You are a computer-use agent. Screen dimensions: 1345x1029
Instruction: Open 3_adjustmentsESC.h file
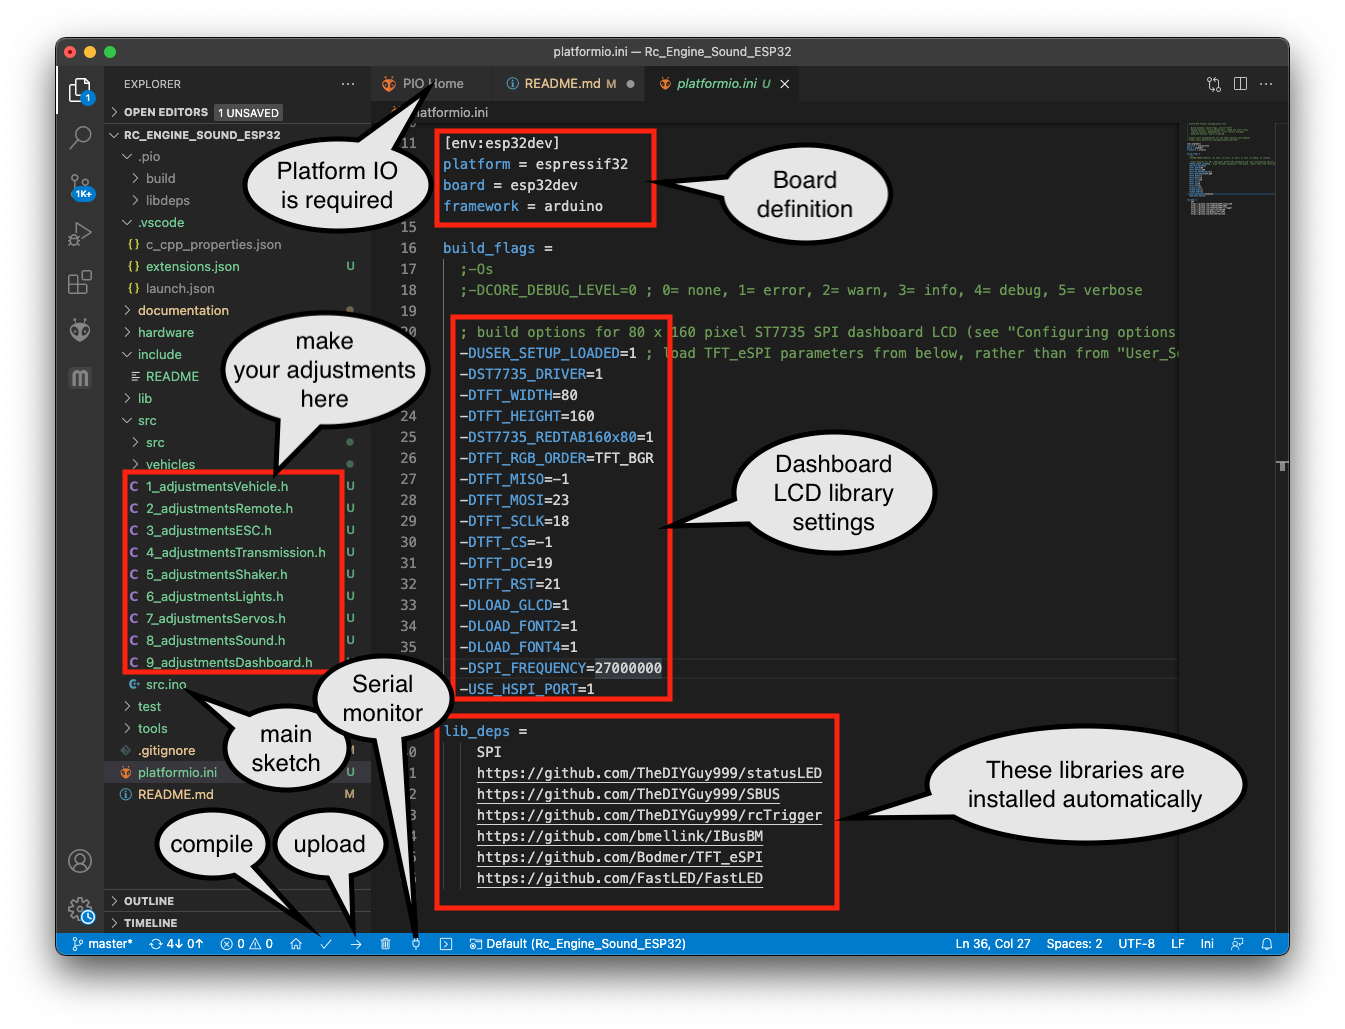tap(238, 531)
